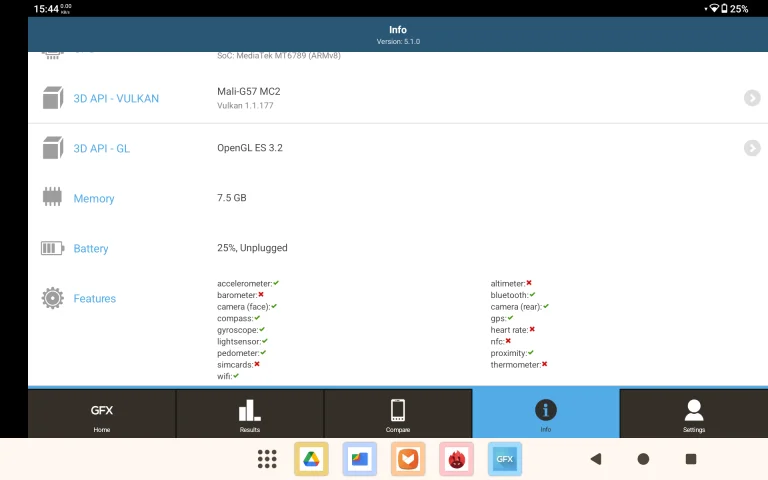768x480 pixels.
Task: Select the Battery label
Action: 91,248
